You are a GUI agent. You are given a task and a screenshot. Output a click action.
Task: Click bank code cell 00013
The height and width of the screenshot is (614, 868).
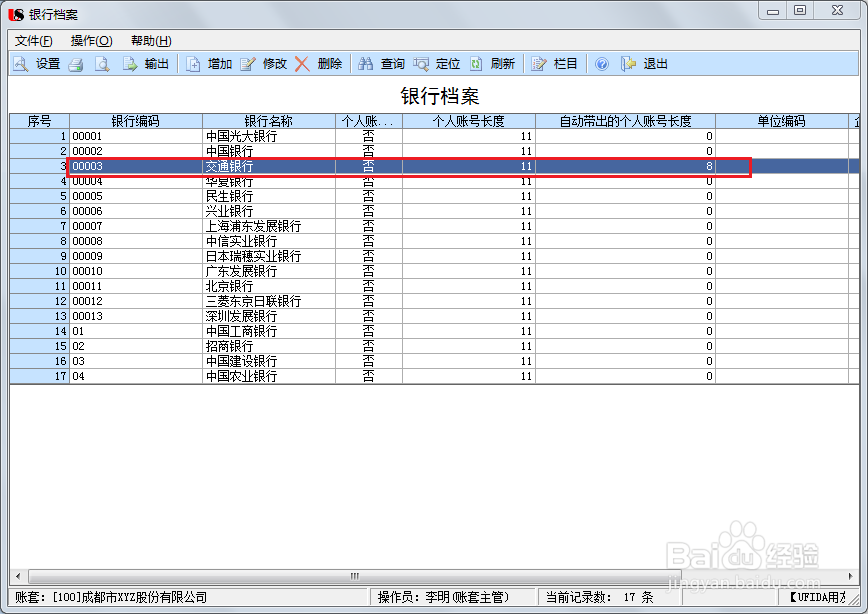pyautogui.click(x=136, y=316)
